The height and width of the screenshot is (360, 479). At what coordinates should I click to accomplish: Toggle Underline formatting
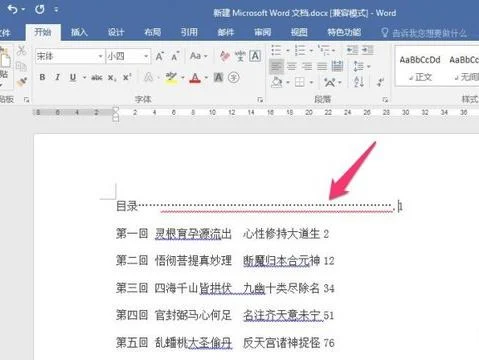pyautogui.click(x=73, y=78)
